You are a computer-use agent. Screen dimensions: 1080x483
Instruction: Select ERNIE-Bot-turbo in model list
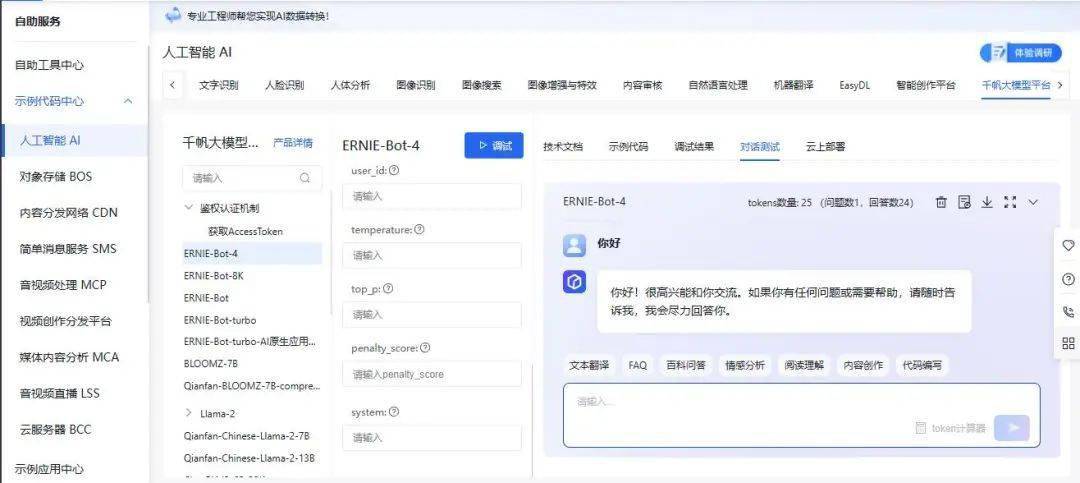click(220, 320)
